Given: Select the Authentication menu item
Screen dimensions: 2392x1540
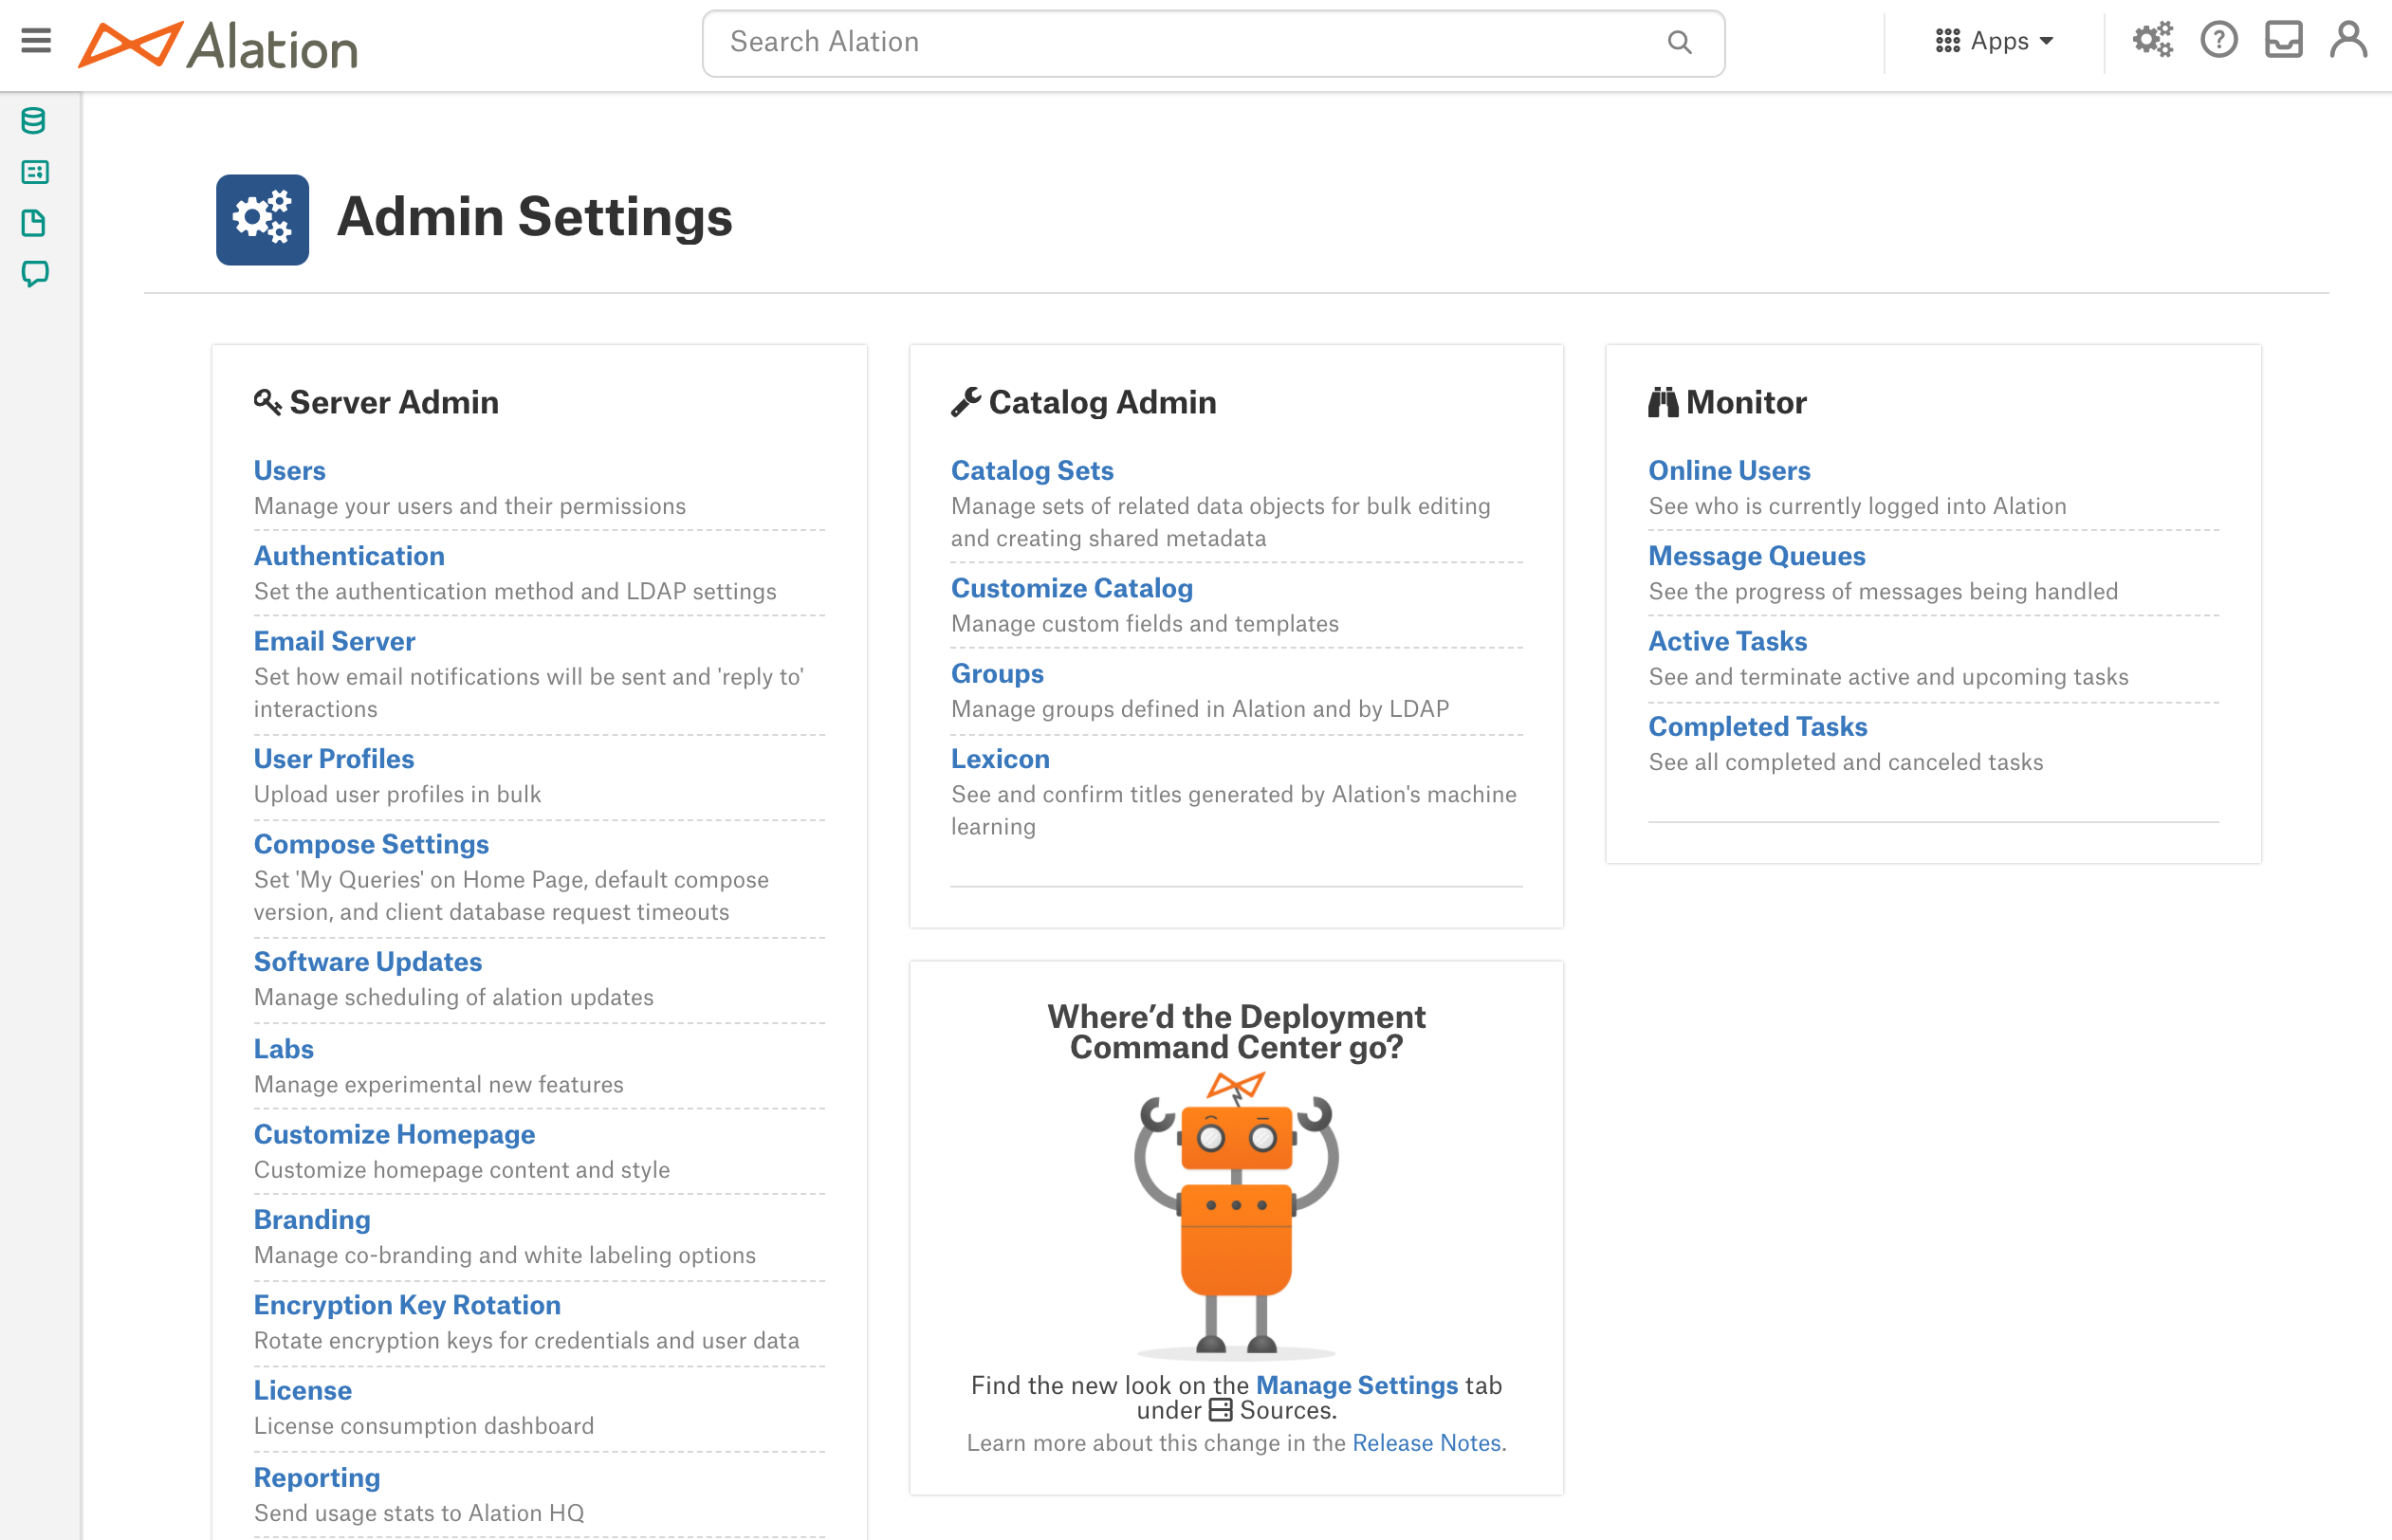Looking at the screenshot, I should tap(349, 557).
